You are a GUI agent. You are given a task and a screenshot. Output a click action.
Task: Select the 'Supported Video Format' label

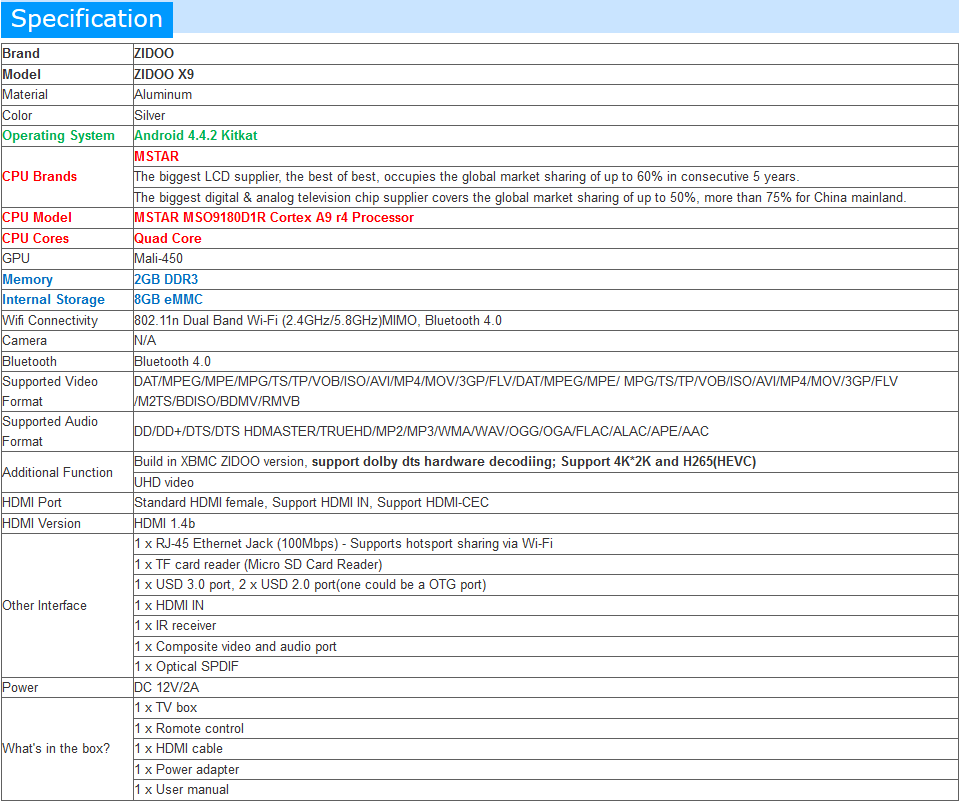pos(50,392)
